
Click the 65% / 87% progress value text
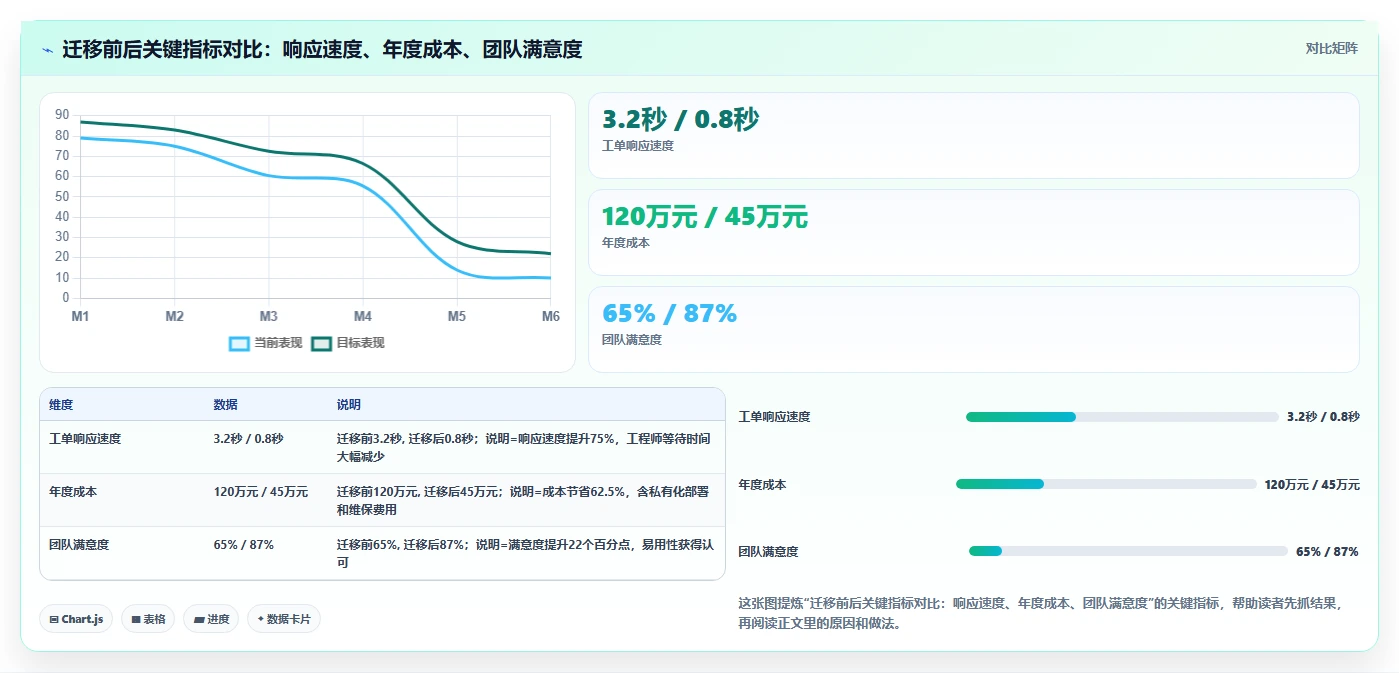pyautogui.click(x=1327, y=551)
